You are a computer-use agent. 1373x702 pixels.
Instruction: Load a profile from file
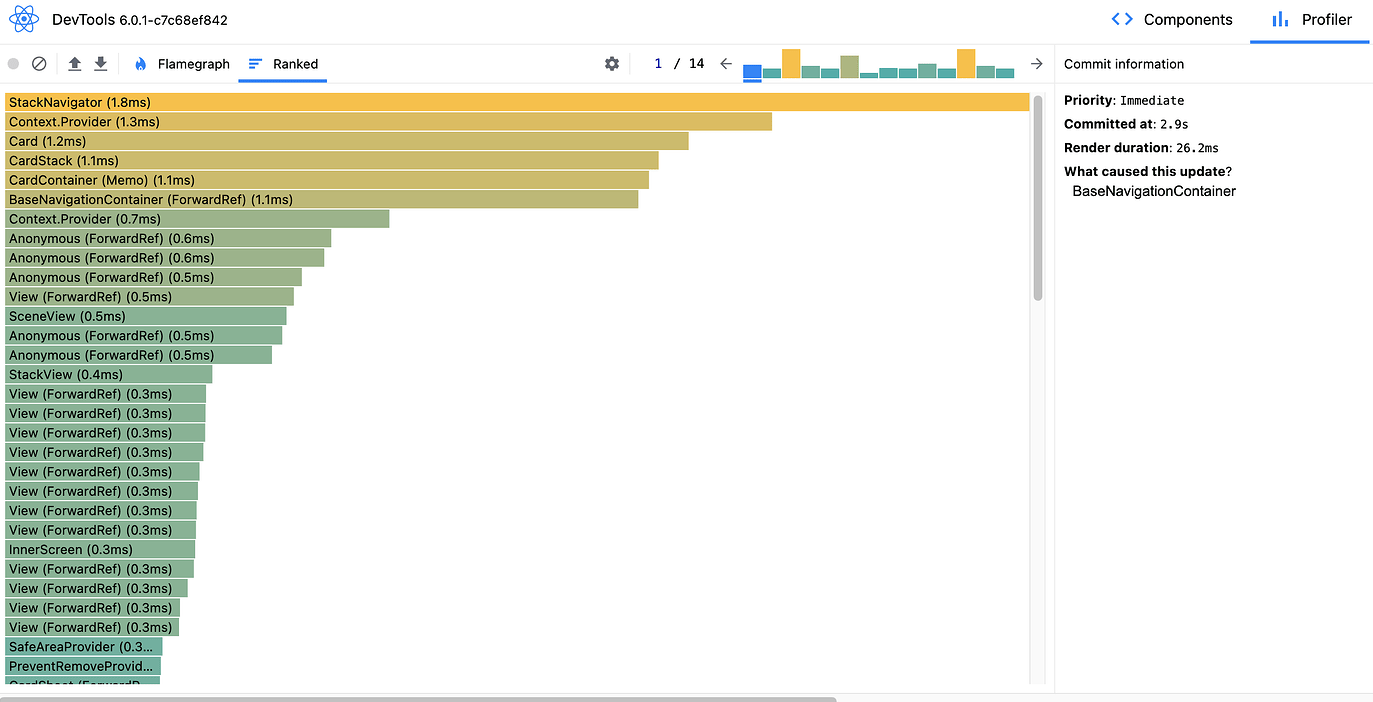[73, 63]
